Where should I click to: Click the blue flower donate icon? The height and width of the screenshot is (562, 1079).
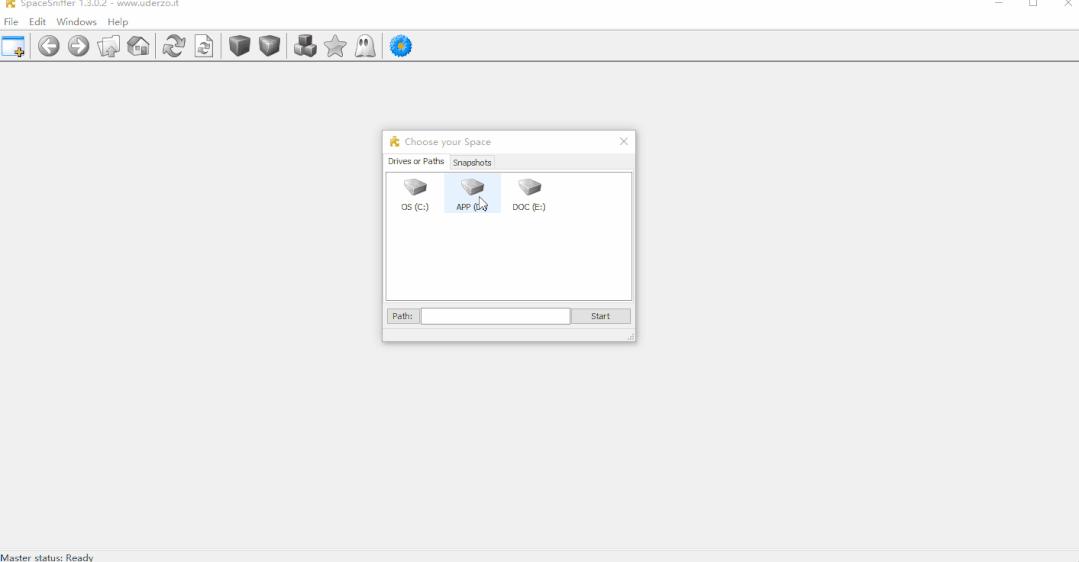(x=400, y=46)
